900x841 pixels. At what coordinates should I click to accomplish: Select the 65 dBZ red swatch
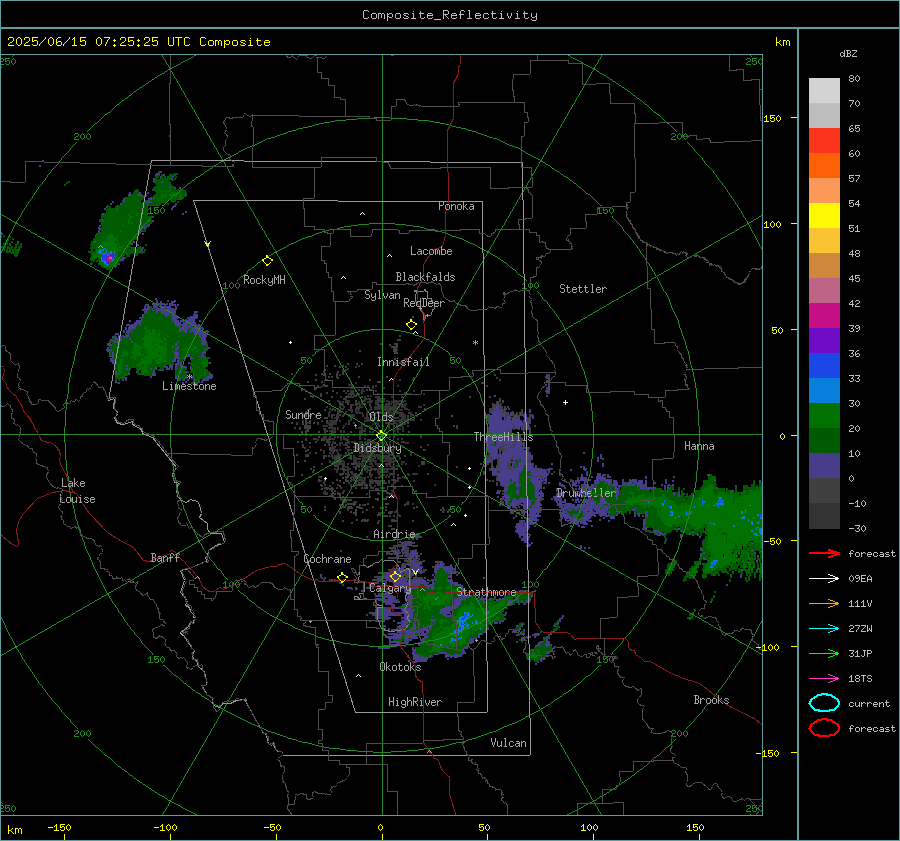click(824, 140)
